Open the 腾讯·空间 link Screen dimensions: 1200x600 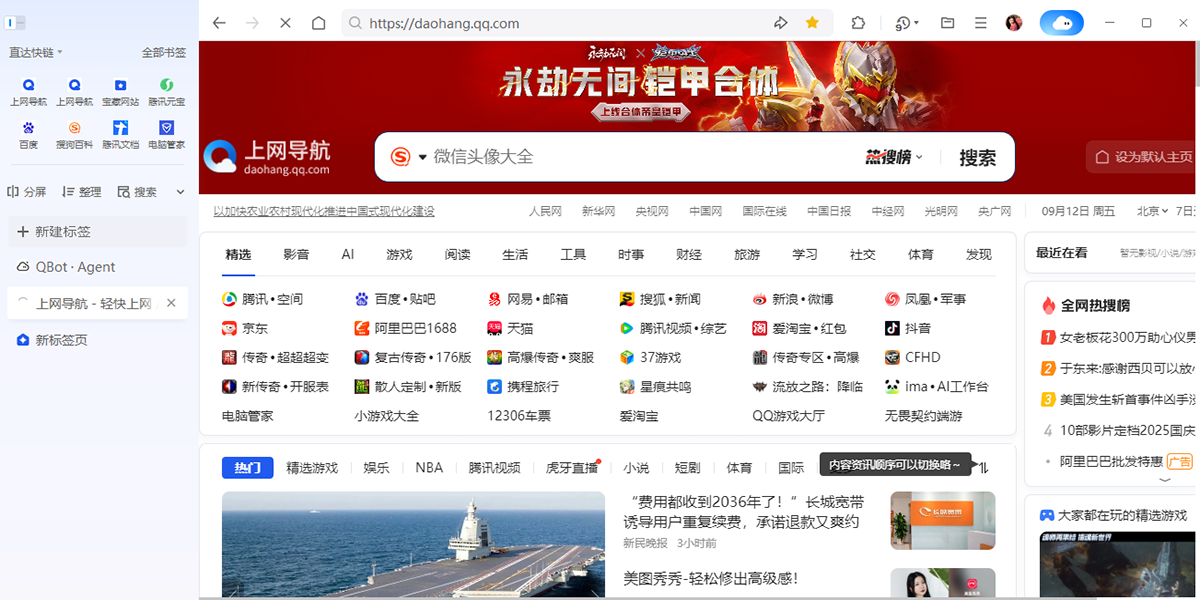pyautogui.click(x=262, y=299)
